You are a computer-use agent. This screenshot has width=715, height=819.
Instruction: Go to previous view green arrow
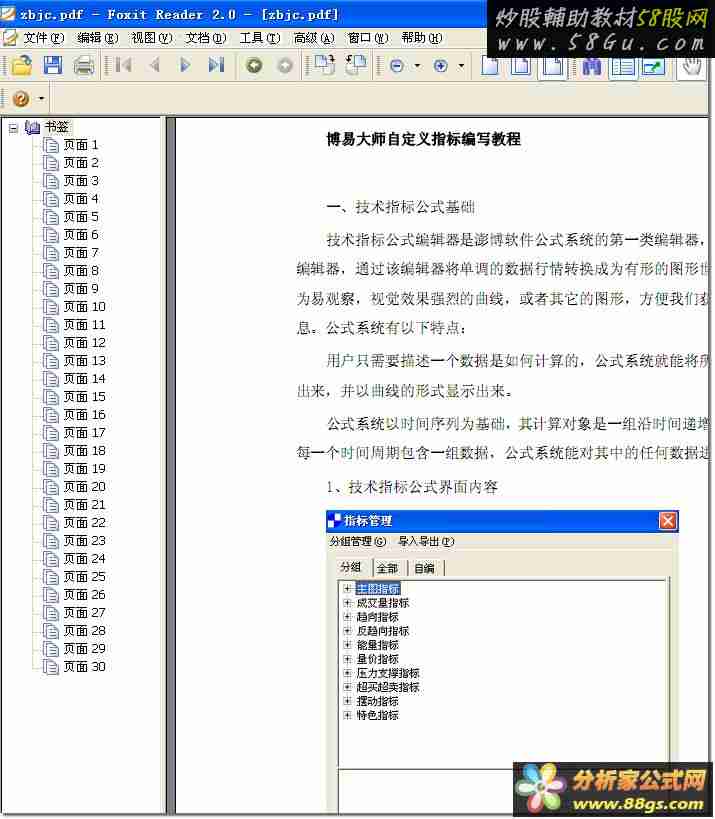pos(254,66)
